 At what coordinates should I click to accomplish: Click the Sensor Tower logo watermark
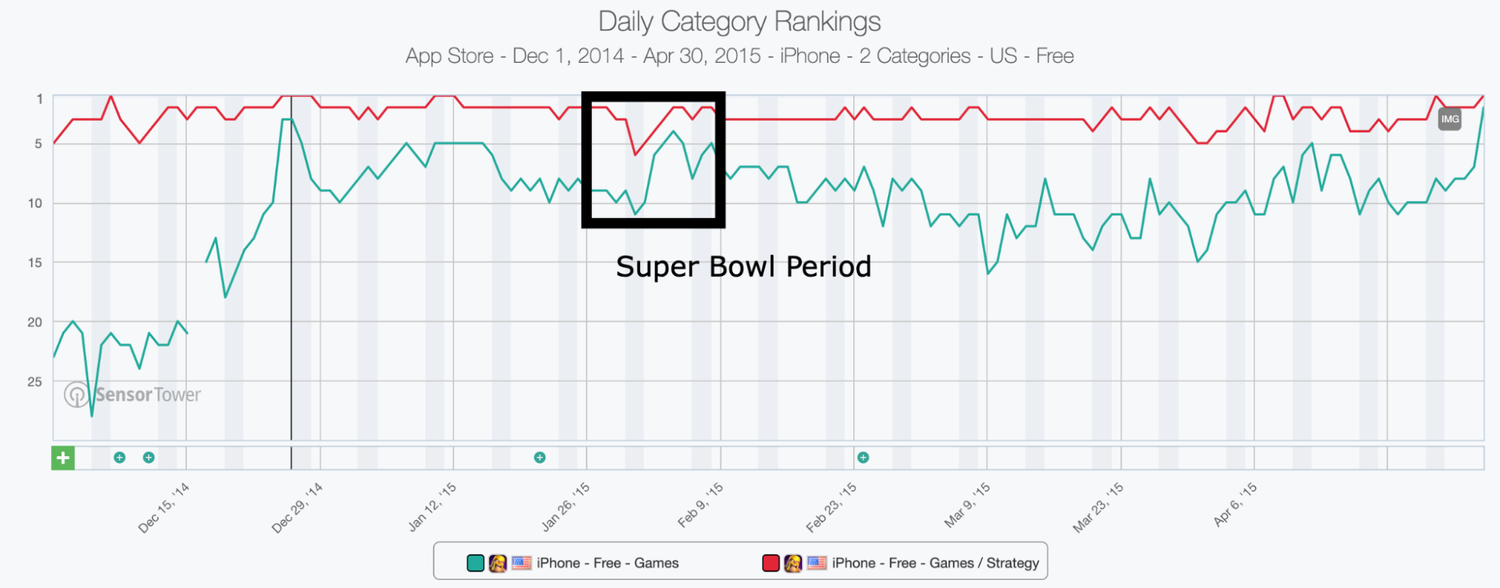coord(133,394)
